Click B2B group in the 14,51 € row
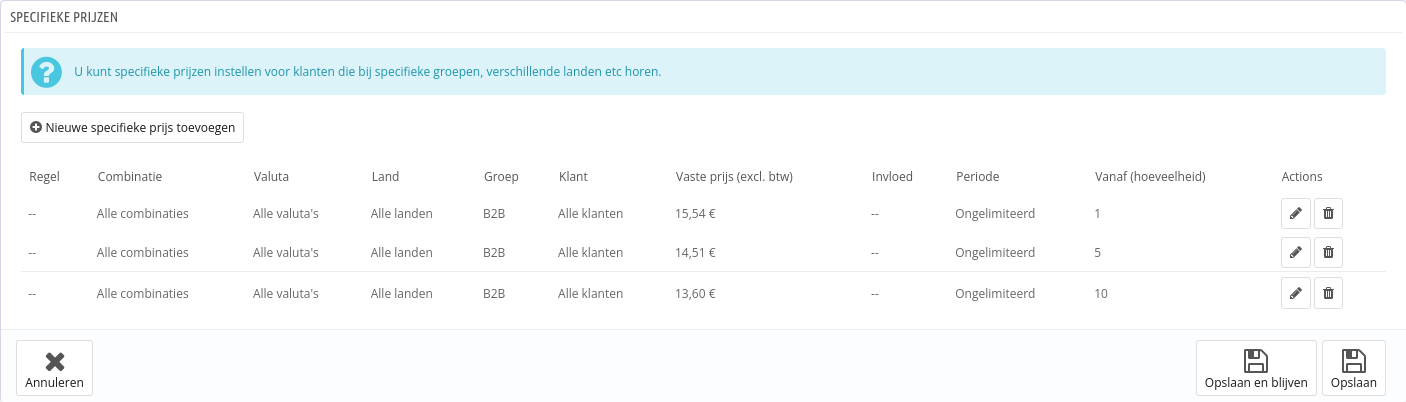The image size is (1406, 402). (494, 253)
